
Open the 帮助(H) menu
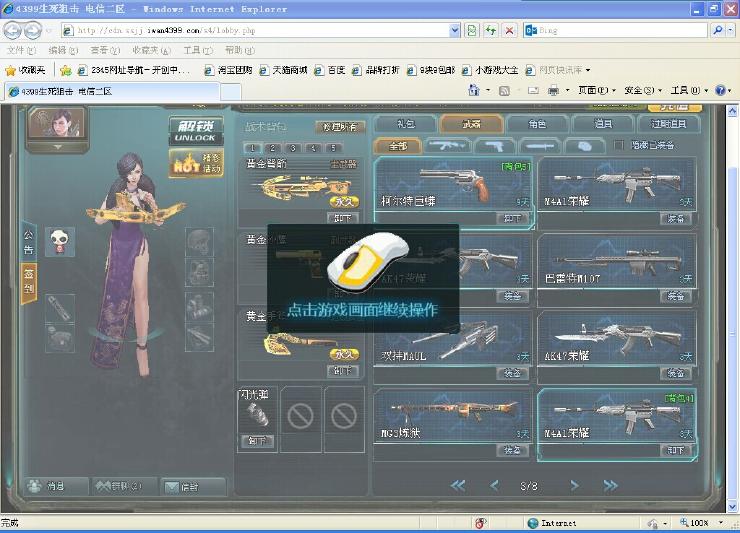pyautogui.click(x=240, y=50)
